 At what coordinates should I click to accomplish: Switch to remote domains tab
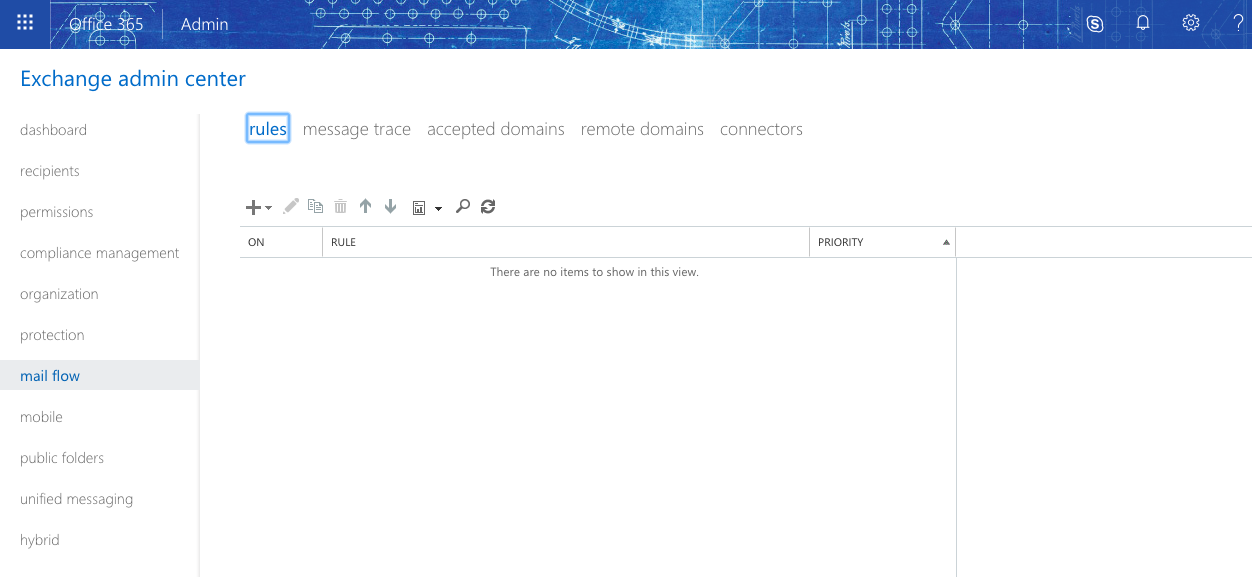tap(642, 129)
